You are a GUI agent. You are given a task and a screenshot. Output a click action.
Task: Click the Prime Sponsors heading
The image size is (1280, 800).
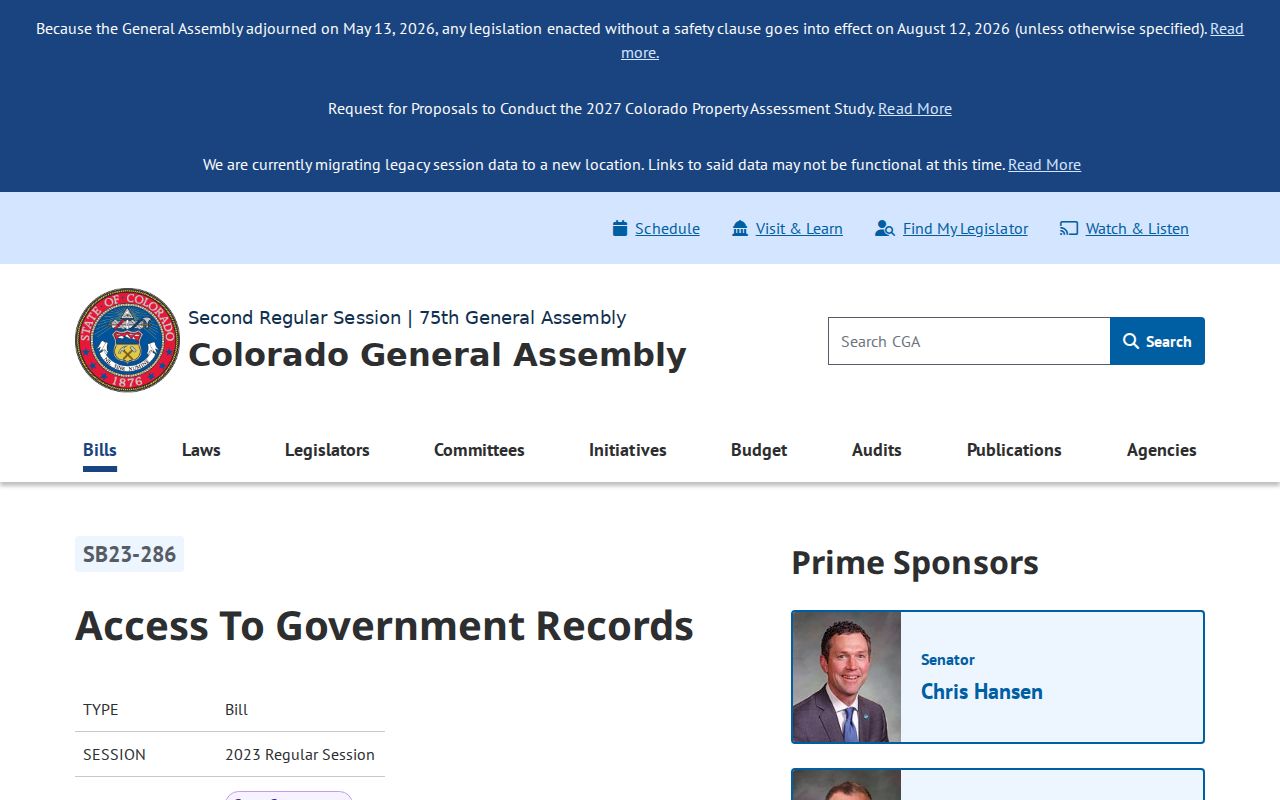915,563
